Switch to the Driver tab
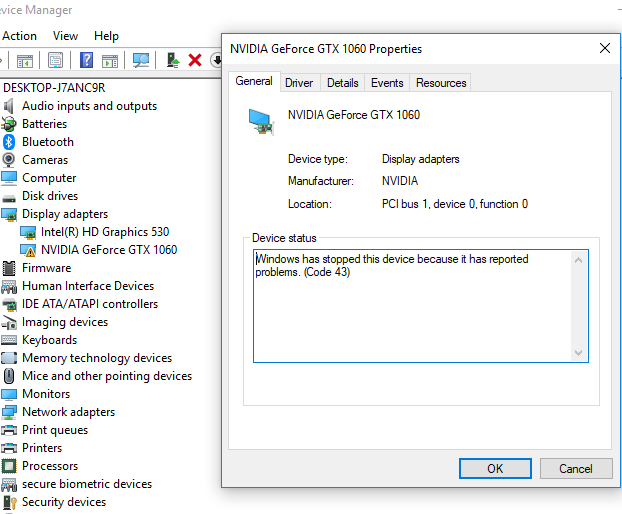This screenshot has height=514, width=622. point(299,83)
